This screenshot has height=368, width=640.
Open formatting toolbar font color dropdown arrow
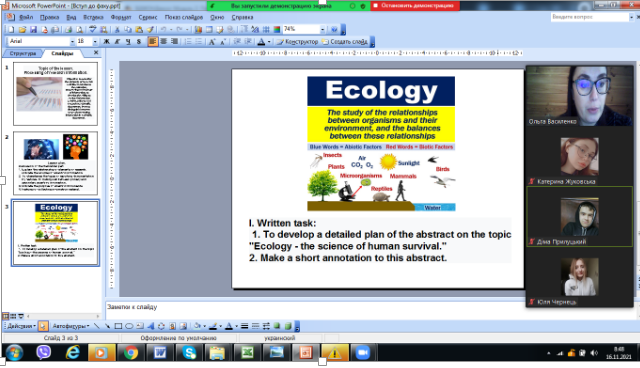[269, 42]
